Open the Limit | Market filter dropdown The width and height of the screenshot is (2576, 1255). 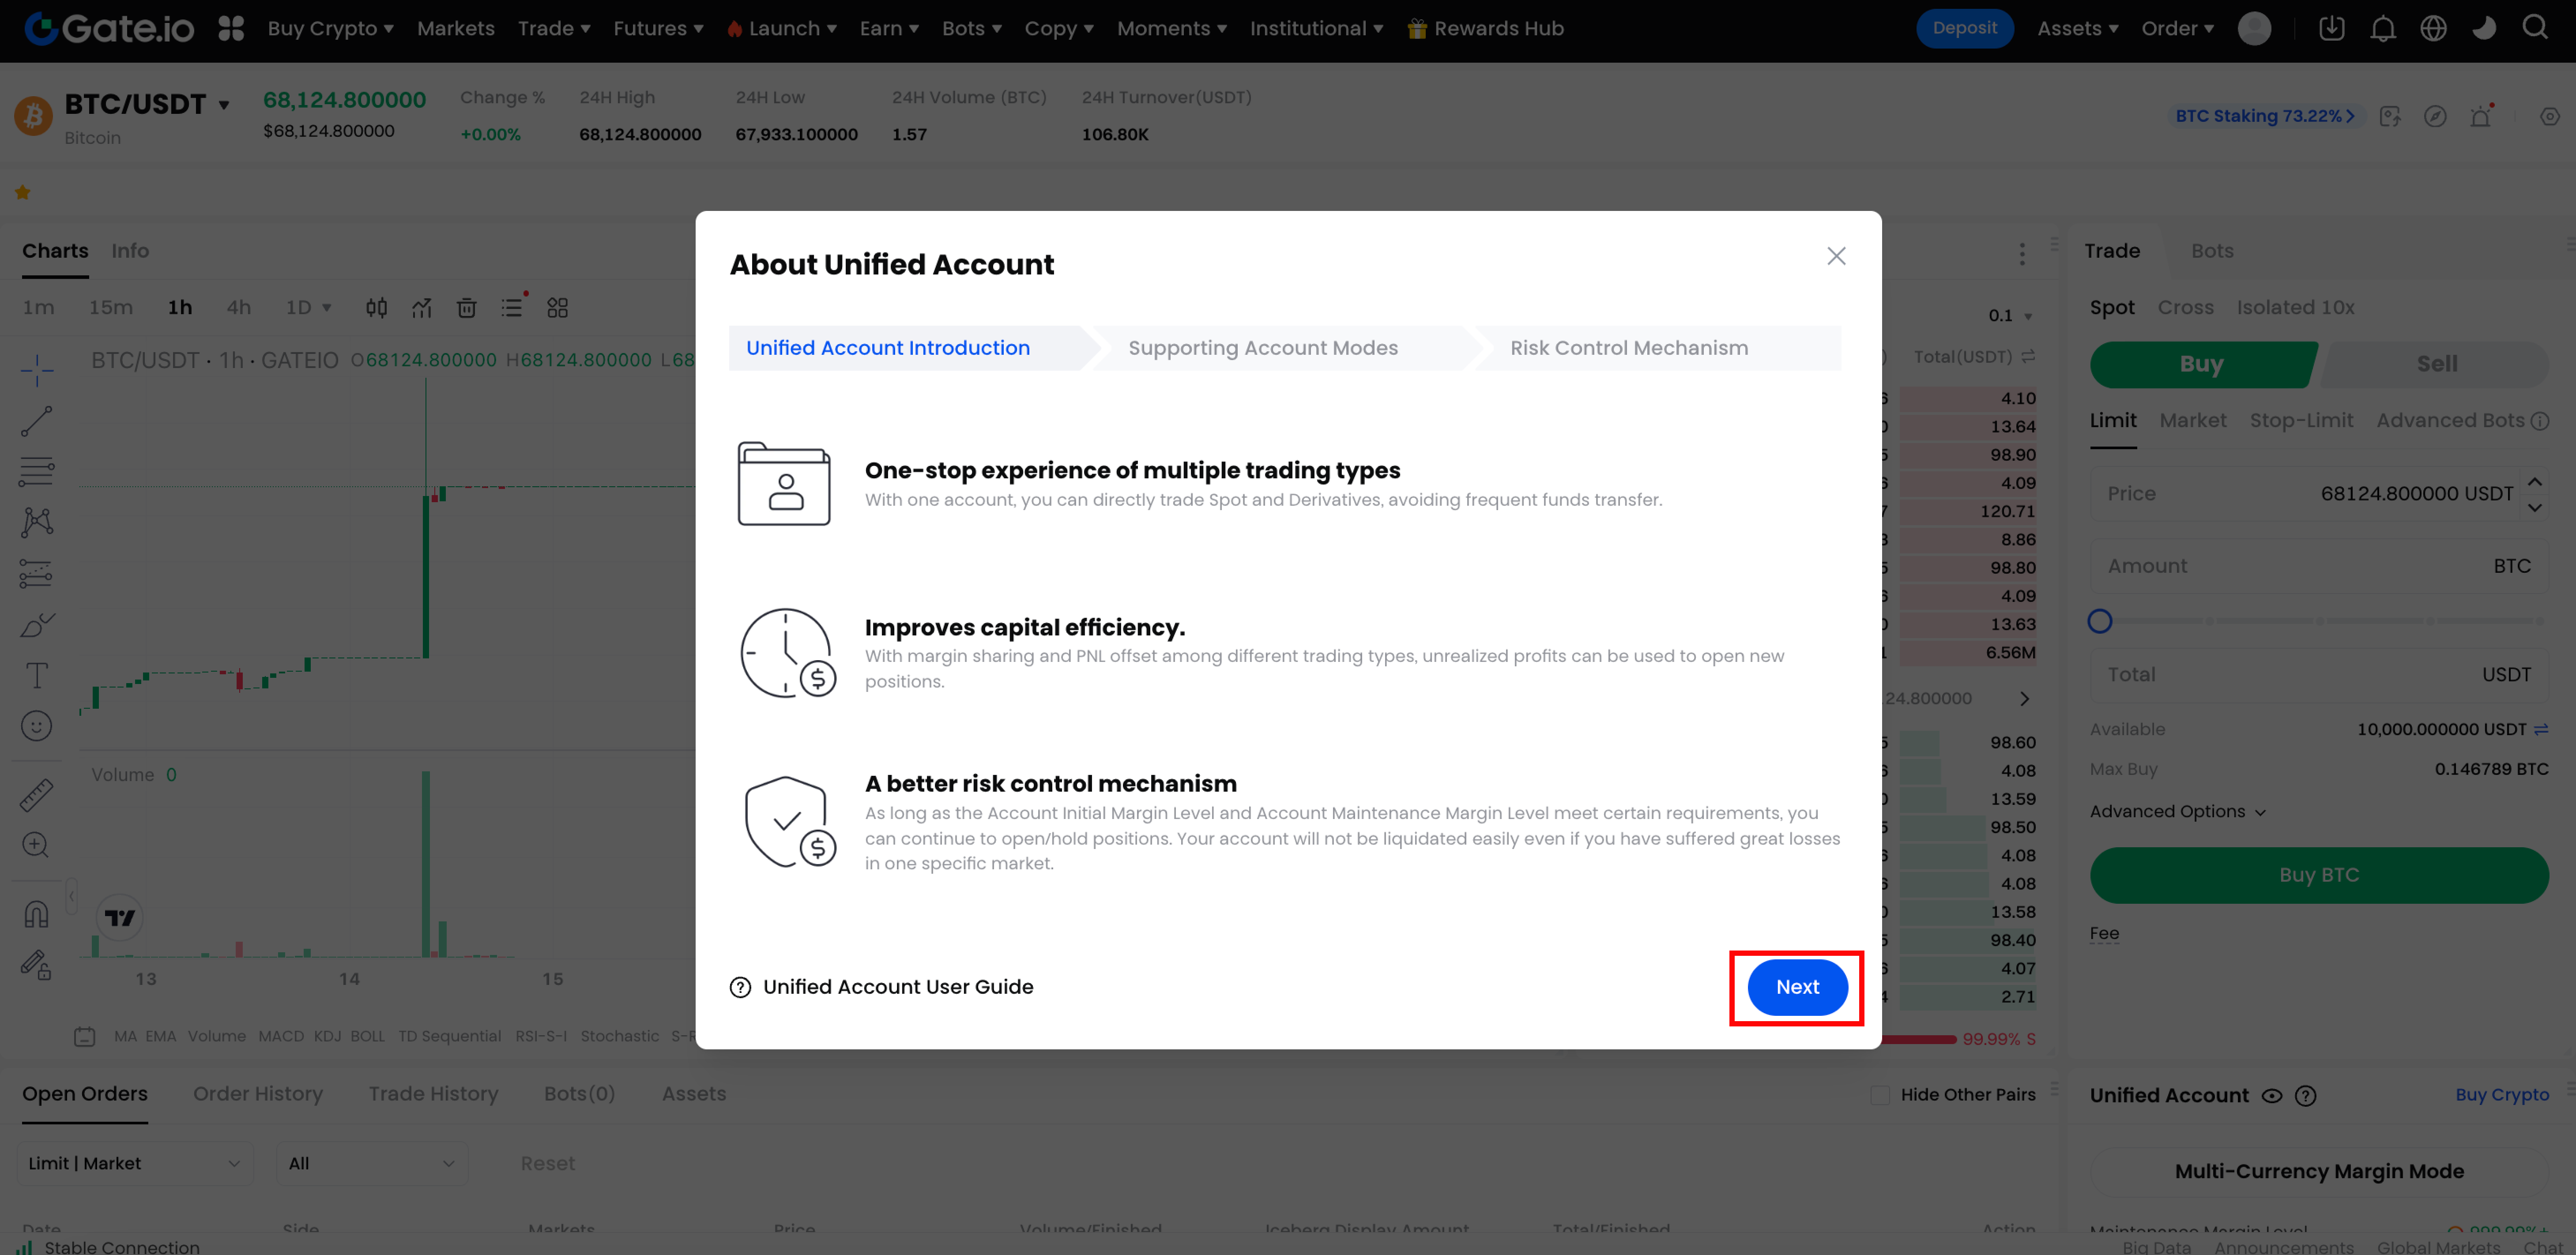[x=134, y=1163]
